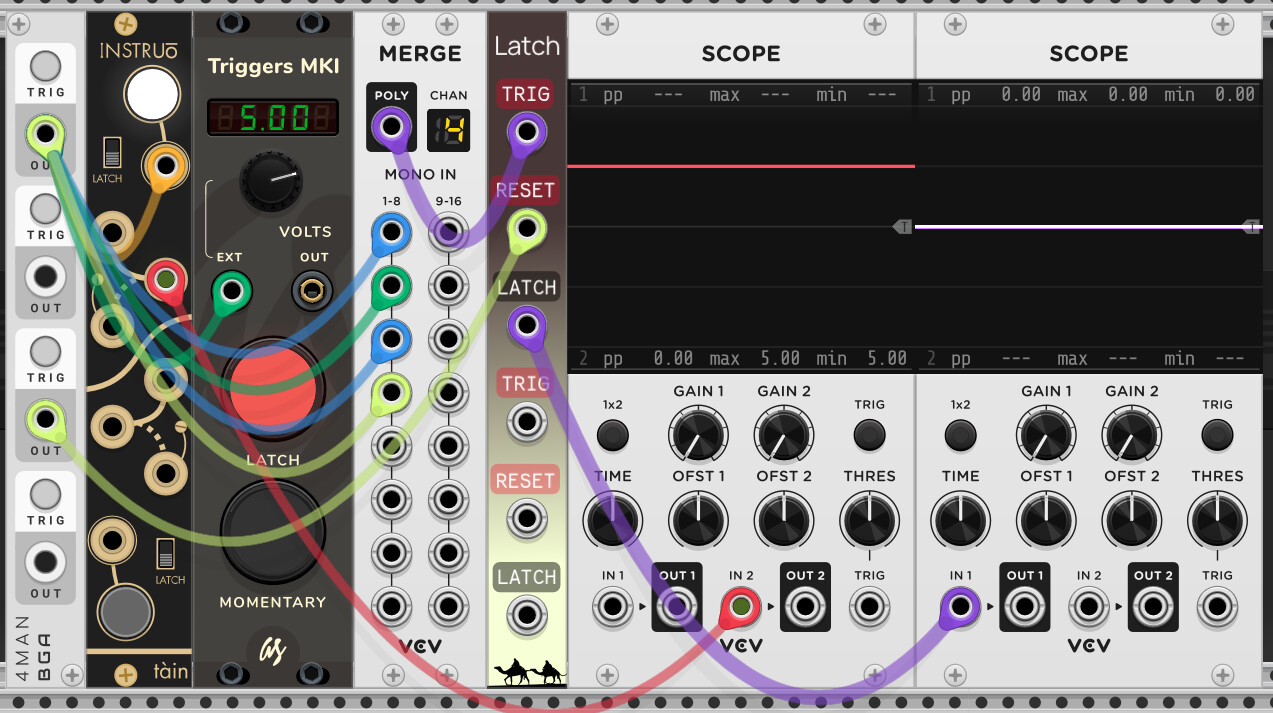This screenshot has width=1273, height=713.
Task: Click OUT 1 jack on the left SCOPE
Action: coord(677,606)
